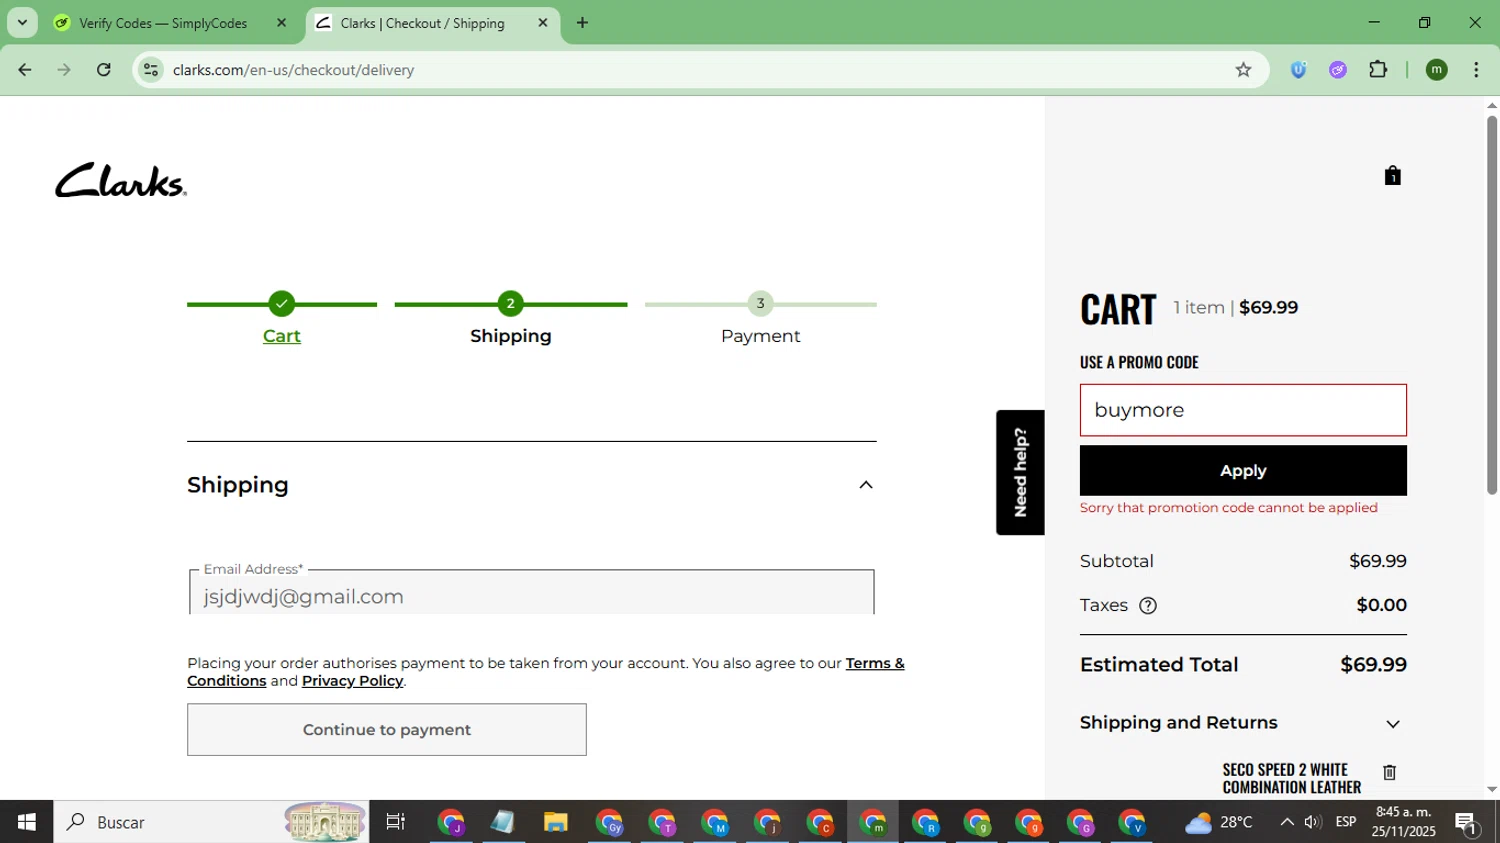Screen dimensions: 1500x843
Task: Apply the promo code
Action: coord(1243,470)
